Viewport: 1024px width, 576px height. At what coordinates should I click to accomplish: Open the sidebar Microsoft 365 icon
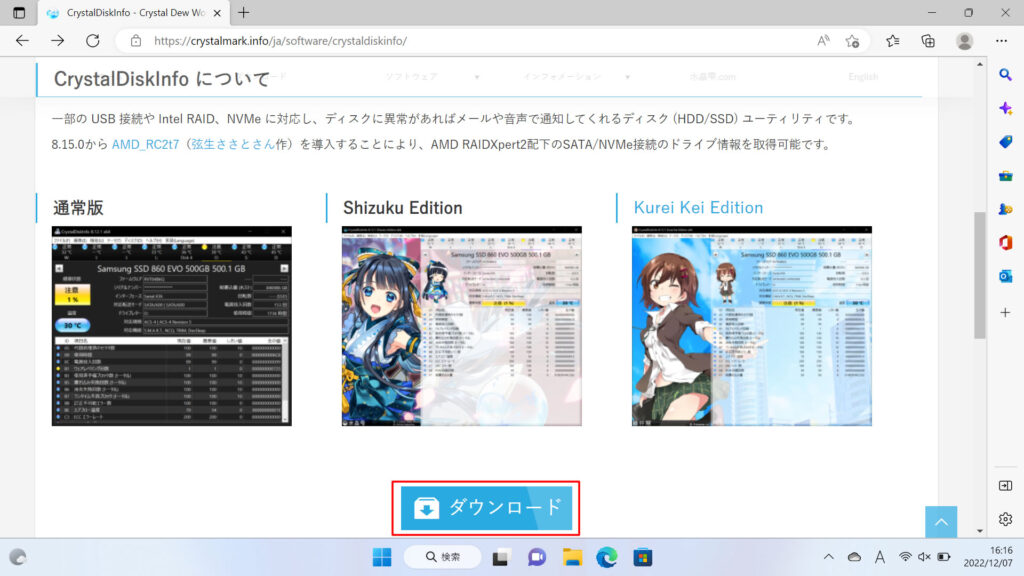1006,242
